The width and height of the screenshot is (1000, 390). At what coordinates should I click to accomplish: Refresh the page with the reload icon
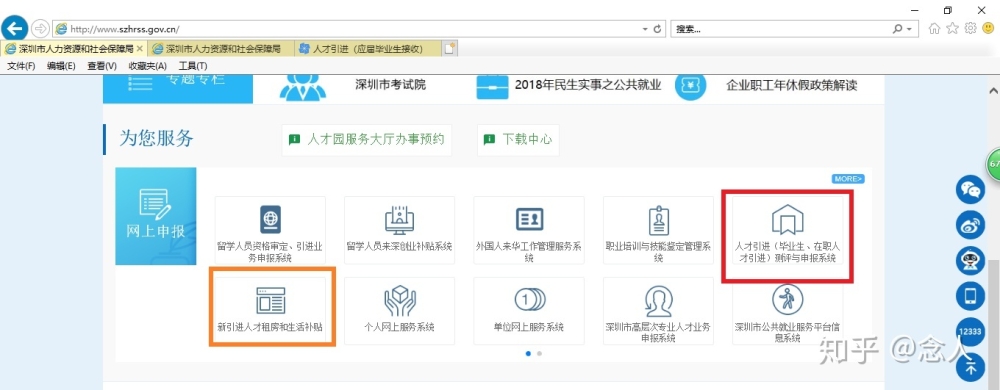coord(658,29)
